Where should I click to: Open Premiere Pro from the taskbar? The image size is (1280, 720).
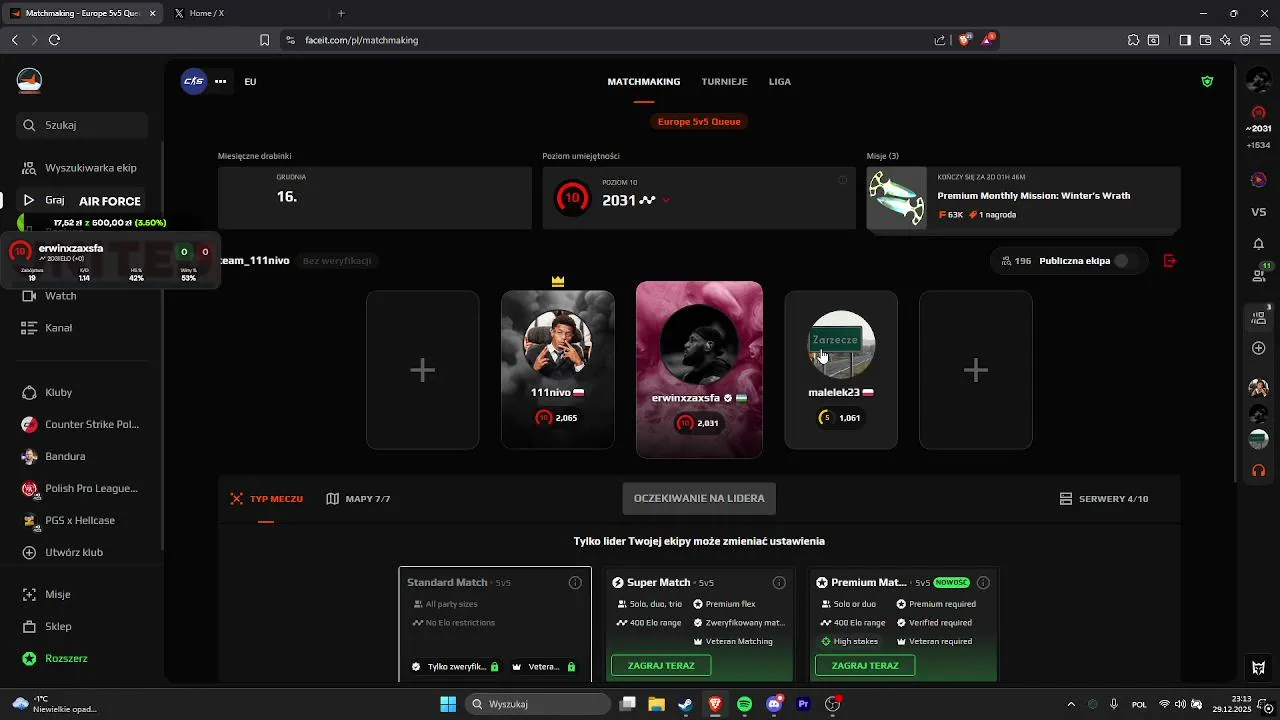(803, 704)
